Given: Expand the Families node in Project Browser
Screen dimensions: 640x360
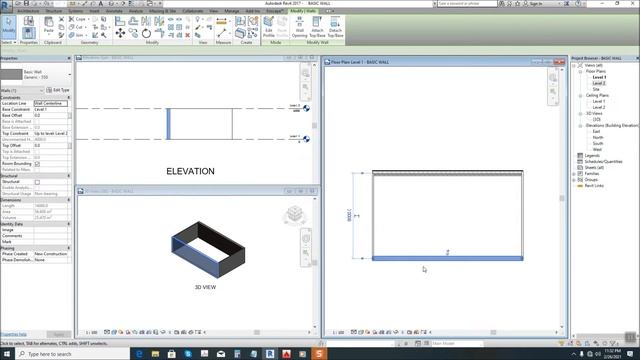Looking at the screenshot, I should [574, 174].
